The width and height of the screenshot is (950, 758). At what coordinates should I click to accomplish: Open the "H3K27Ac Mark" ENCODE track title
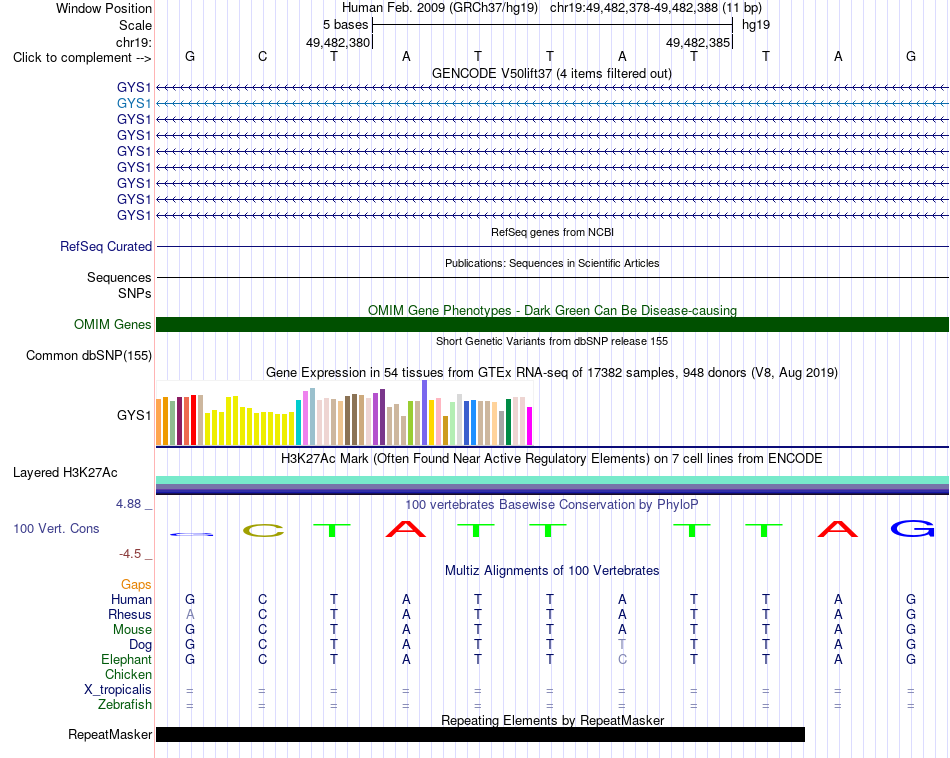point(552,459)
